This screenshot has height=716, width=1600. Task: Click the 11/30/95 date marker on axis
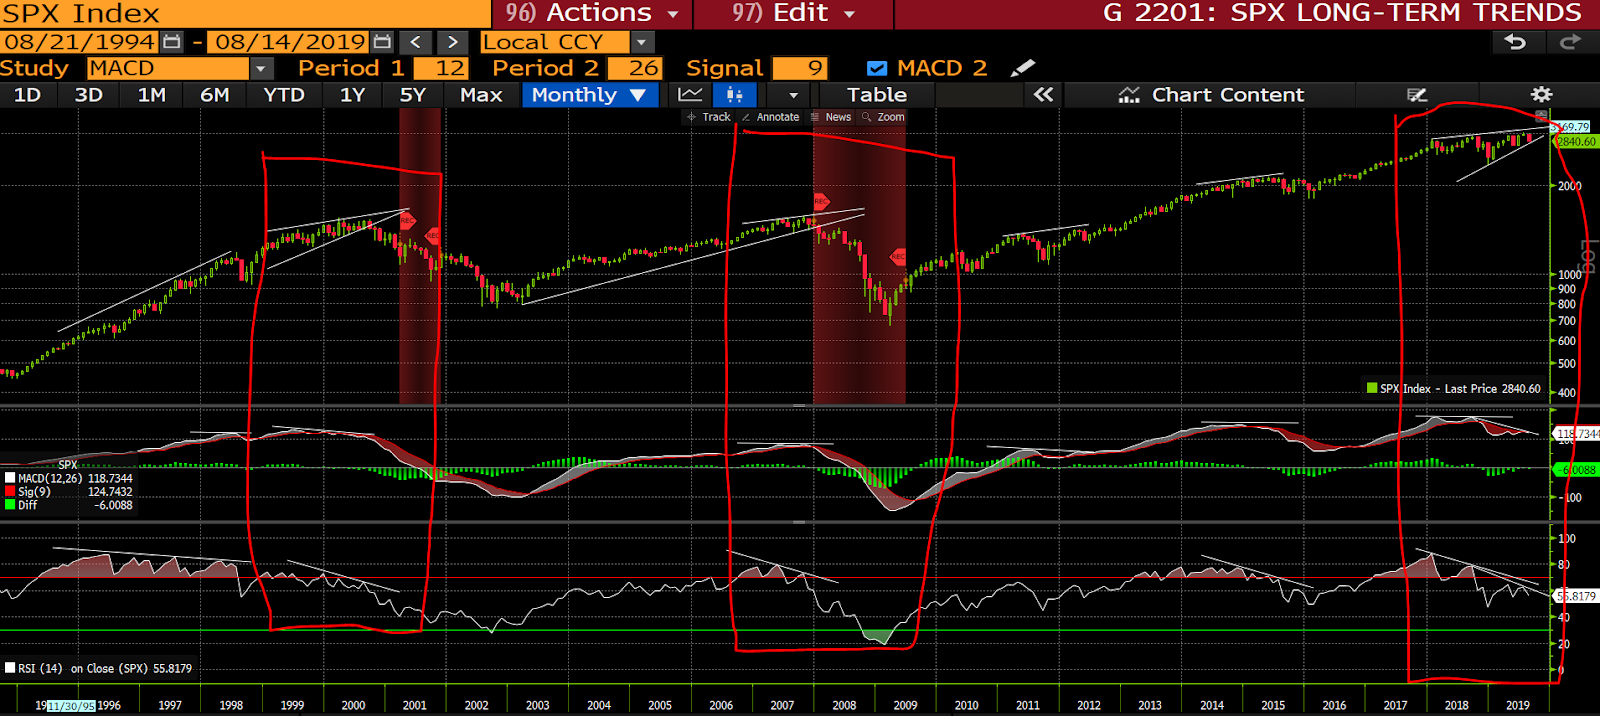pos(71,706)
